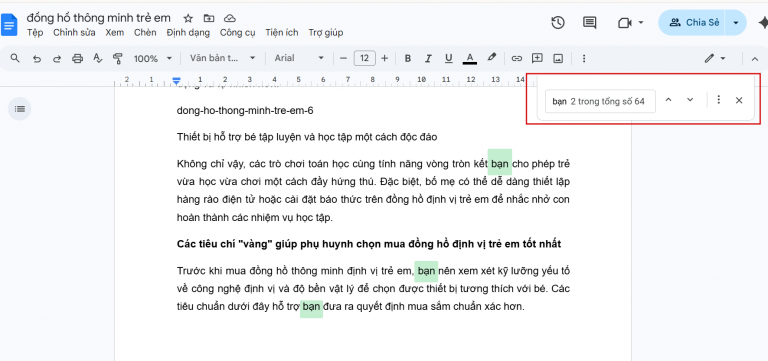Viewport: 768px width, 361px height.
Task: Click text "dong-ho-thong-minh-tre-em-6"
Action: (x=245, y=111)
